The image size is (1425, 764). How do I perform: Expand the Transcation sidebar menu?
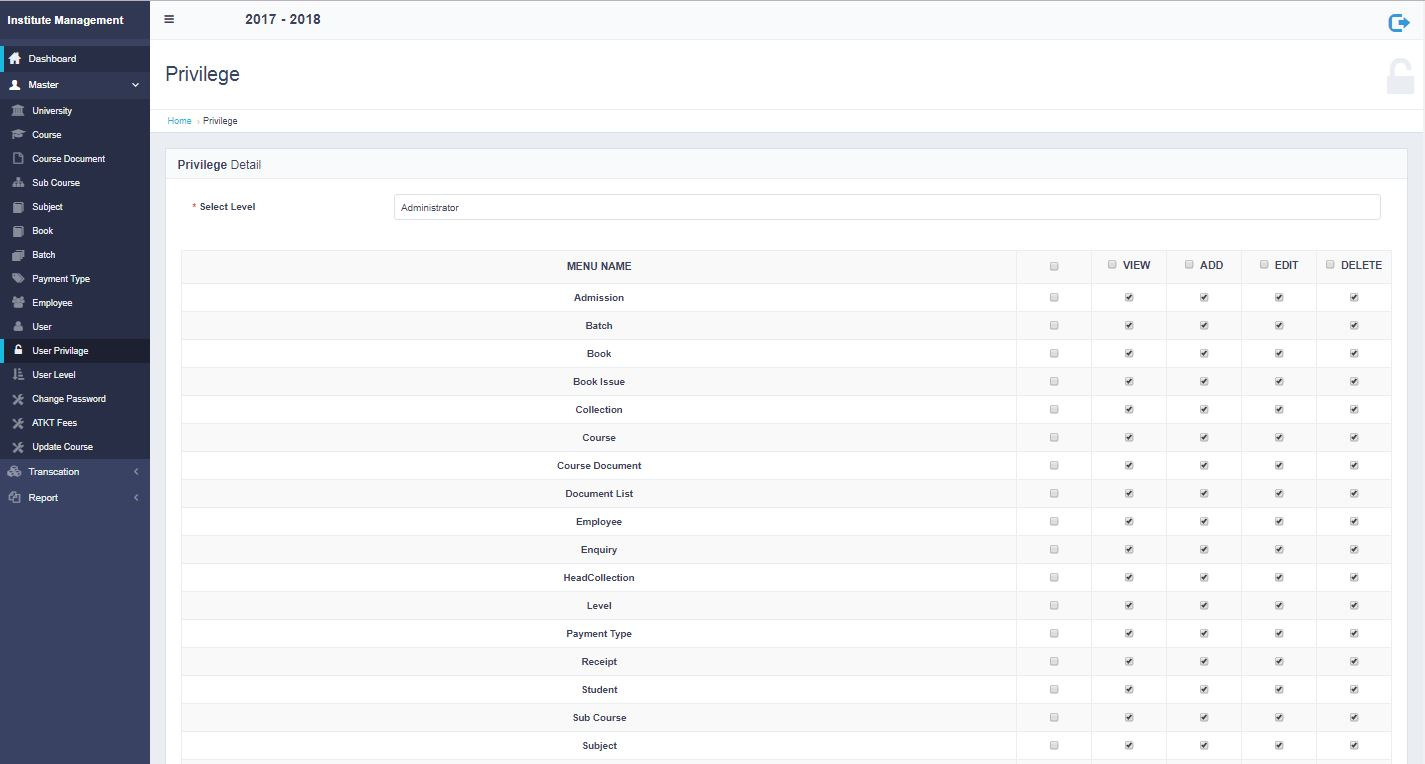[x=54, y=472]
